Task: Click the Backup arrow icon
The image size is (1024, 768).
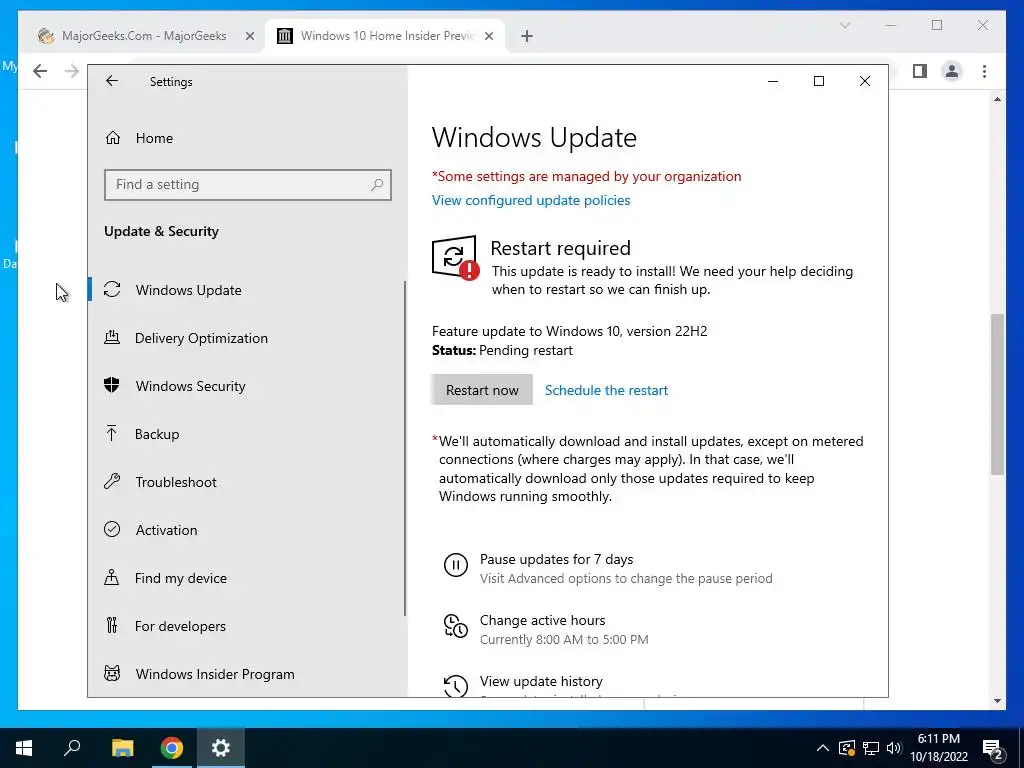Action: point(112,434)
